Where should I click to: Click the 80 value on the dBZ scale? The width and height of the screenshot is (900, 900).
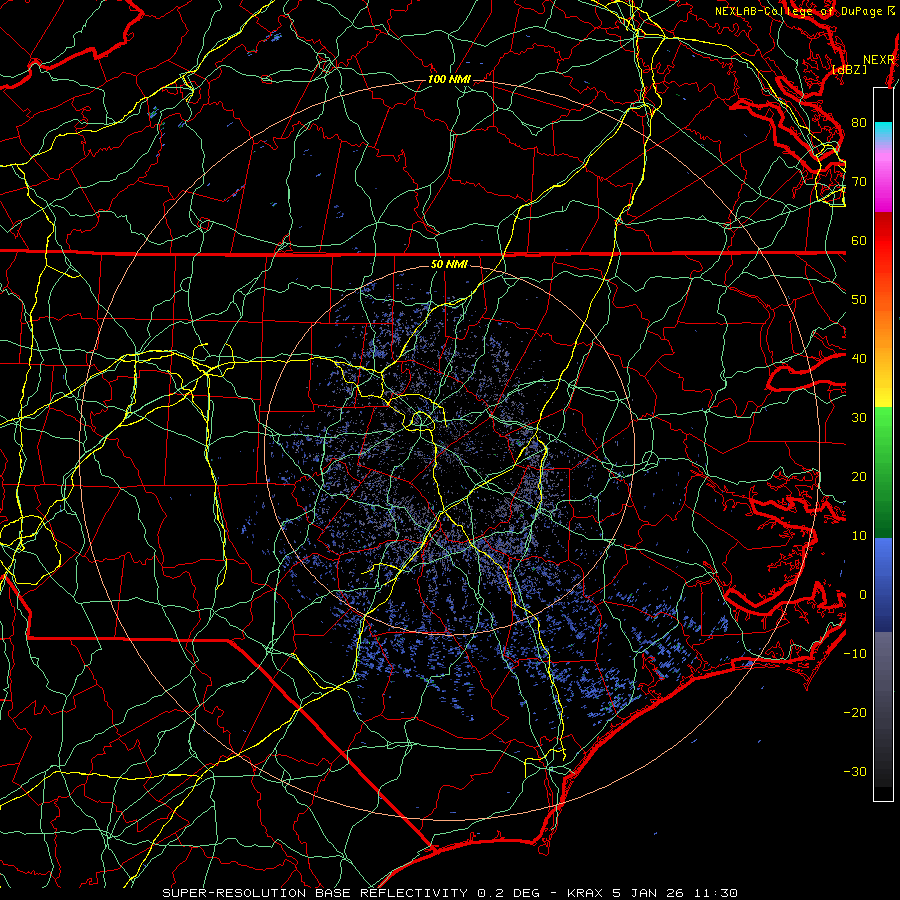859,123
